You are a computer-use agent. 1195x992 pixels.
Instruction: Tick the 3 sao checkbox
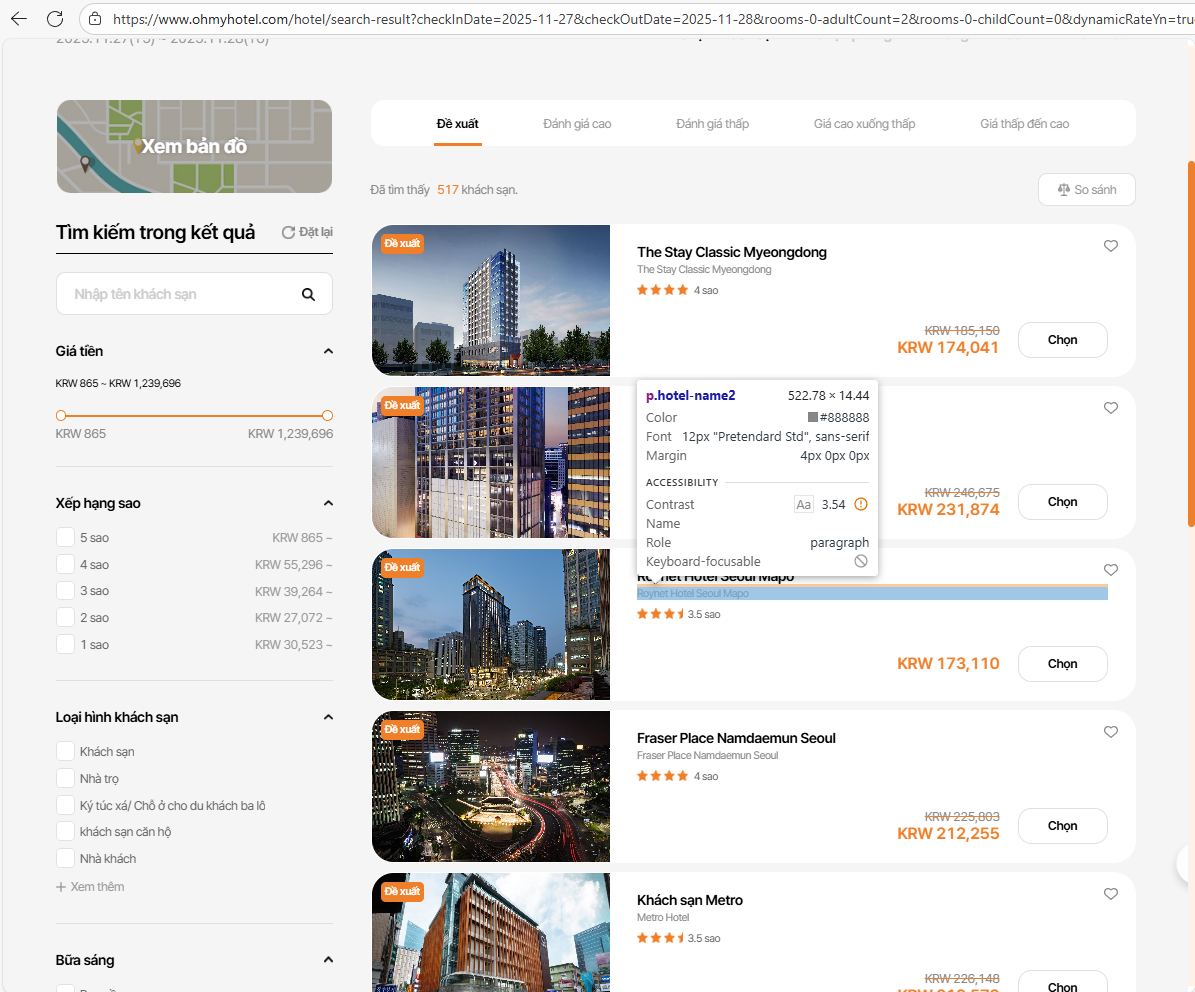(x=66, y=591)
